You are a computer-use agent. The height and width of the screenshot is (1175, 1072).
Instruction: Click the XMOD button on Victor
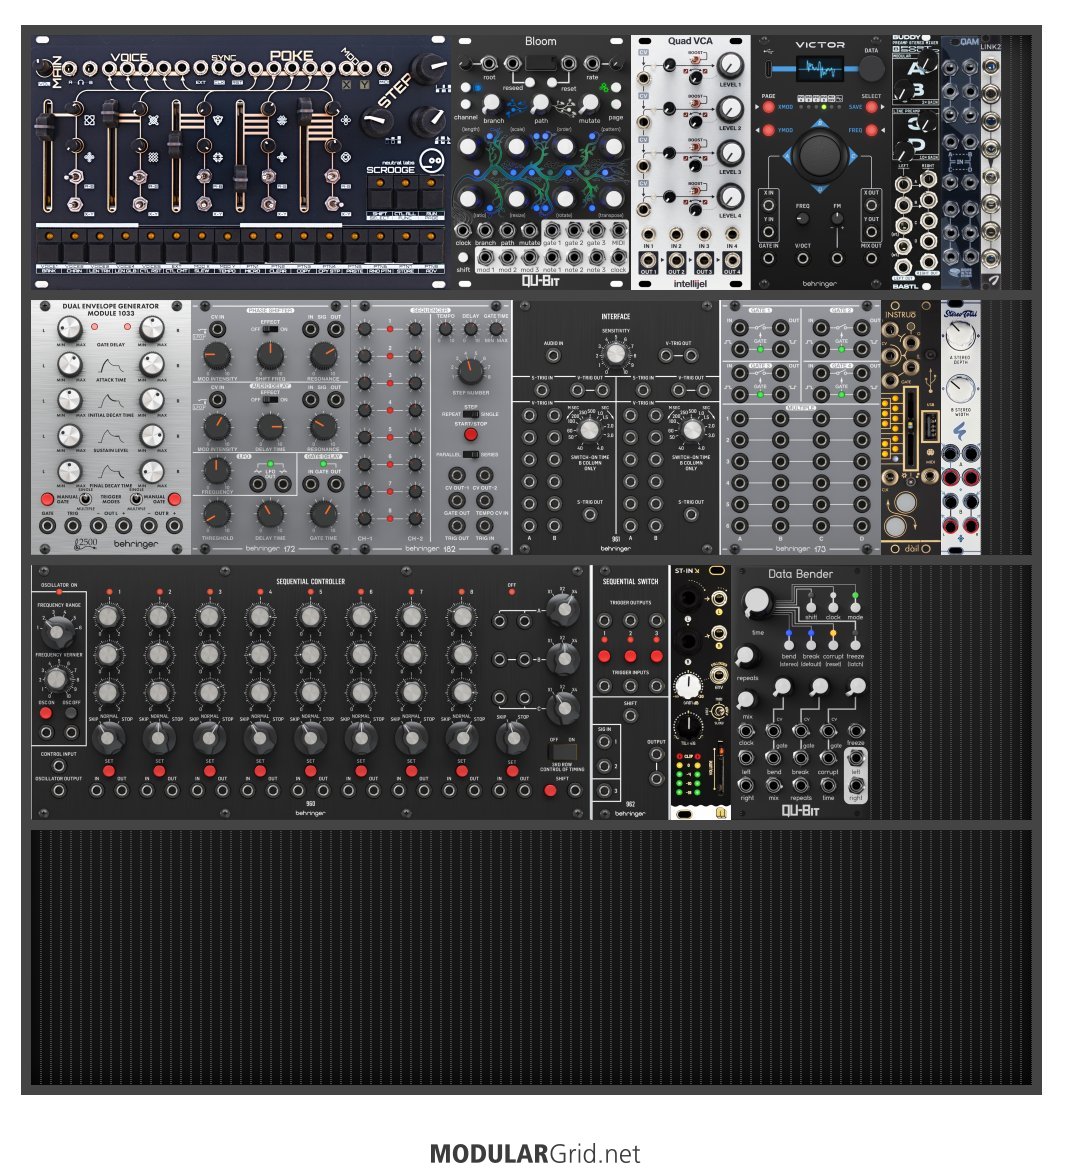[769, 107]
